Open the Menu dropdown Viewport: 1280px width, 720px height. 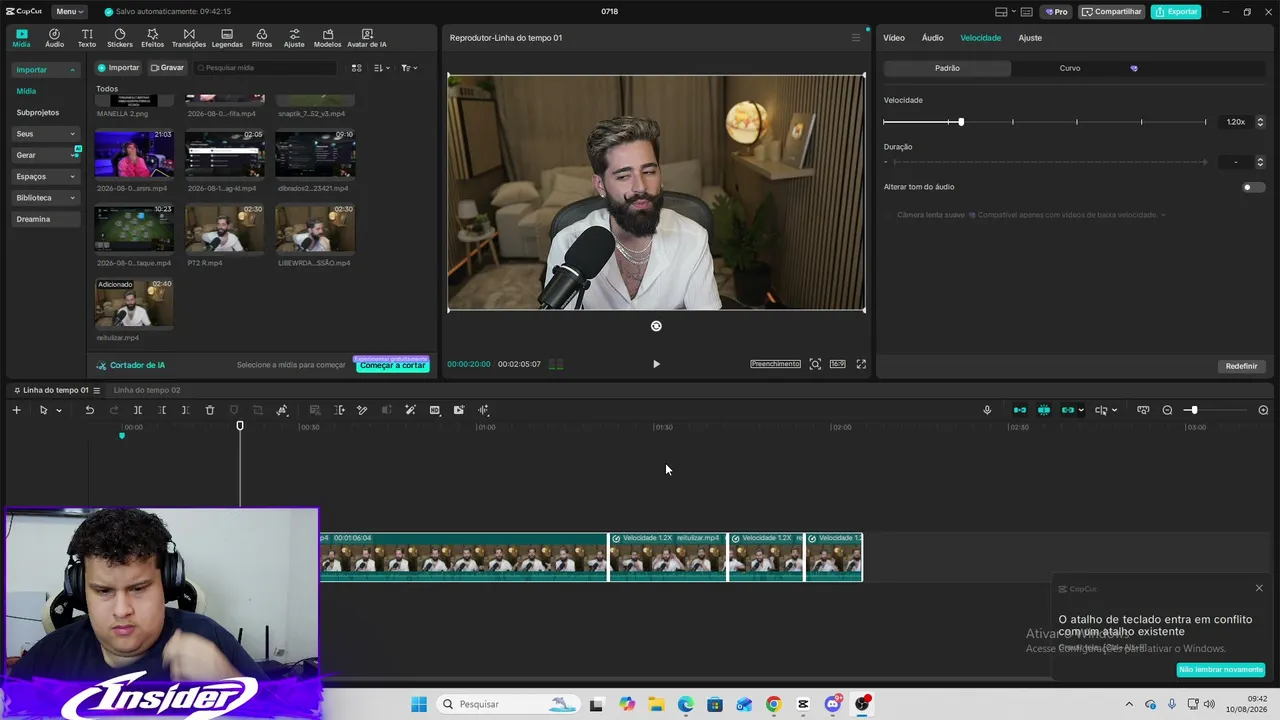tap(69, 12)
